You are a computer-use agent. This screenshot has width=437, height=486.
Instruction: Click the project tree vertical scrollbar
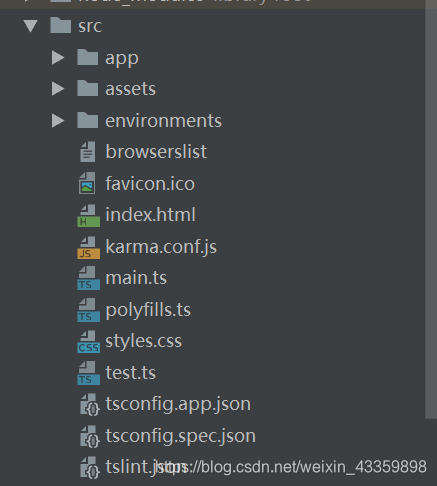pos(431,209)
